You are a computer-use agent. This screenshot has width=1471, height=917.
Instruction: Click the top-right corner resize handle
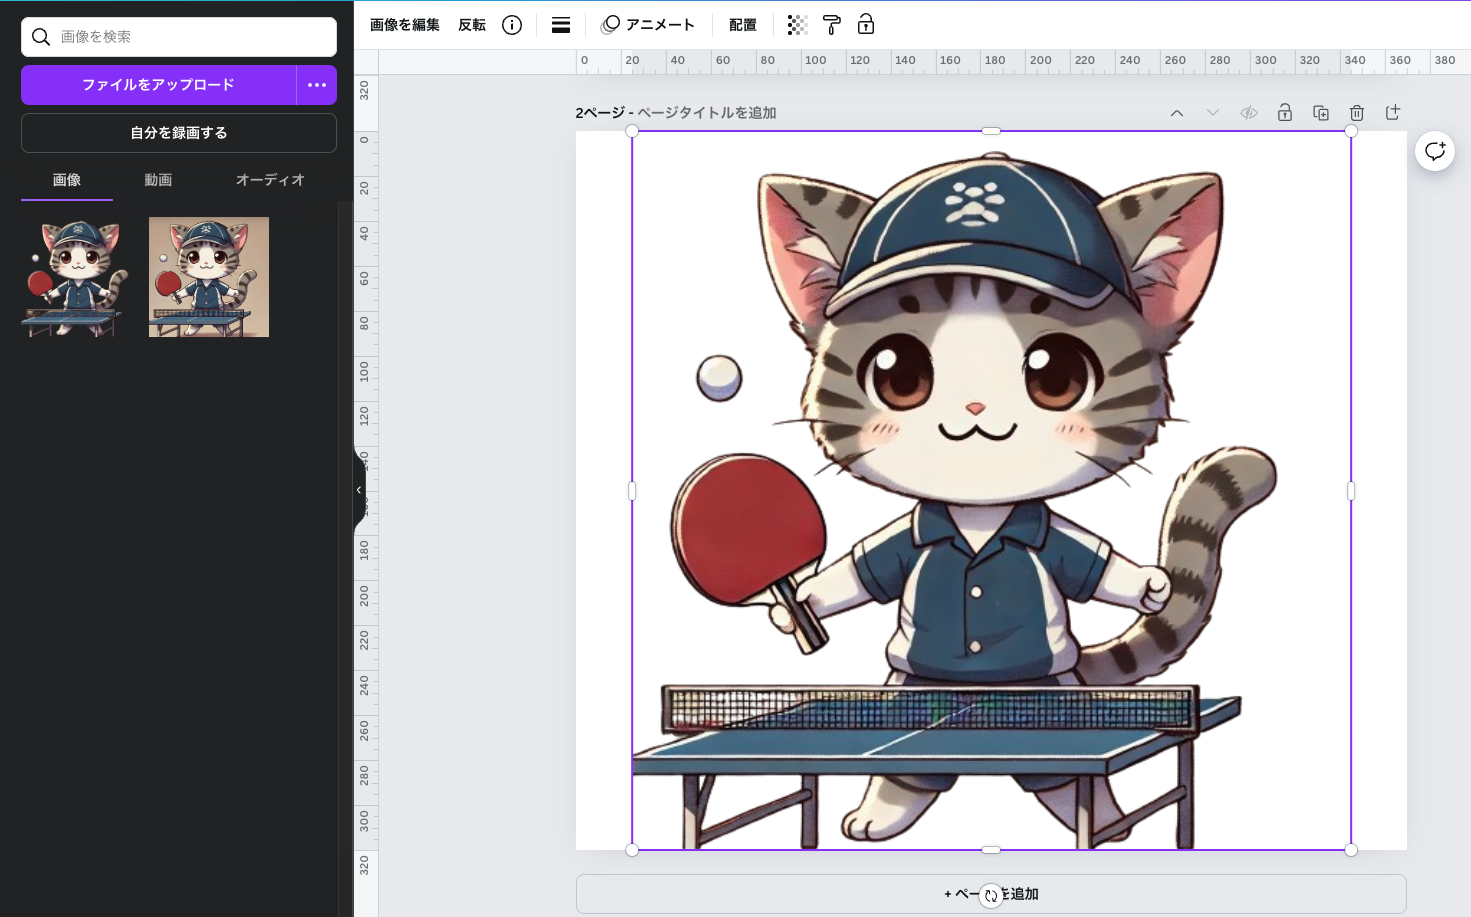coord(1351,131)
